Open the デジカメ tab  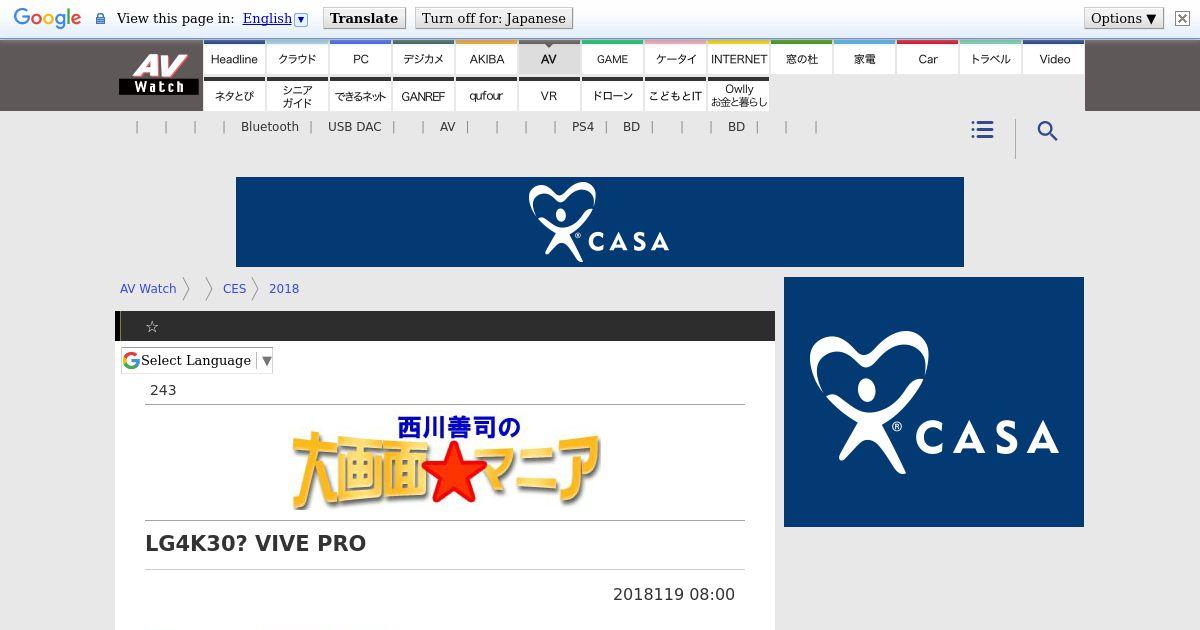pos(423,58)
